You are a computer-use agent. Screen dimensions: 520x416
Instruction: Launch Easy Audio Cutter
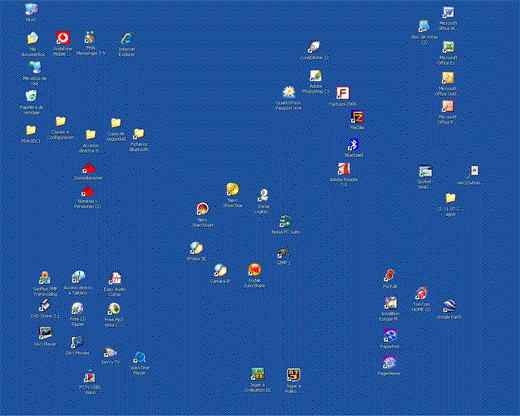coord(115,279)
